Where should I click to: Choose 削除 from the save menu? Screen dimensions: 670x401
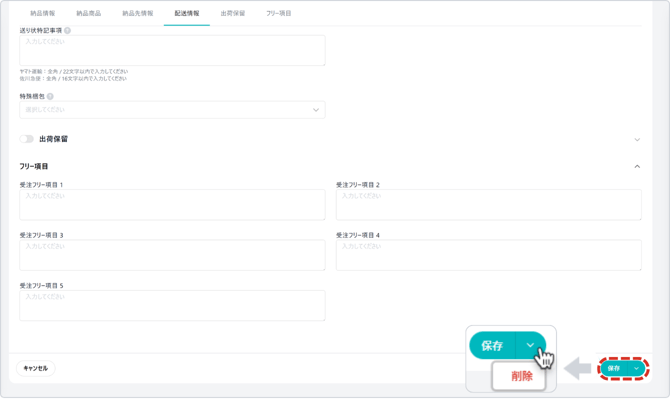521,376
